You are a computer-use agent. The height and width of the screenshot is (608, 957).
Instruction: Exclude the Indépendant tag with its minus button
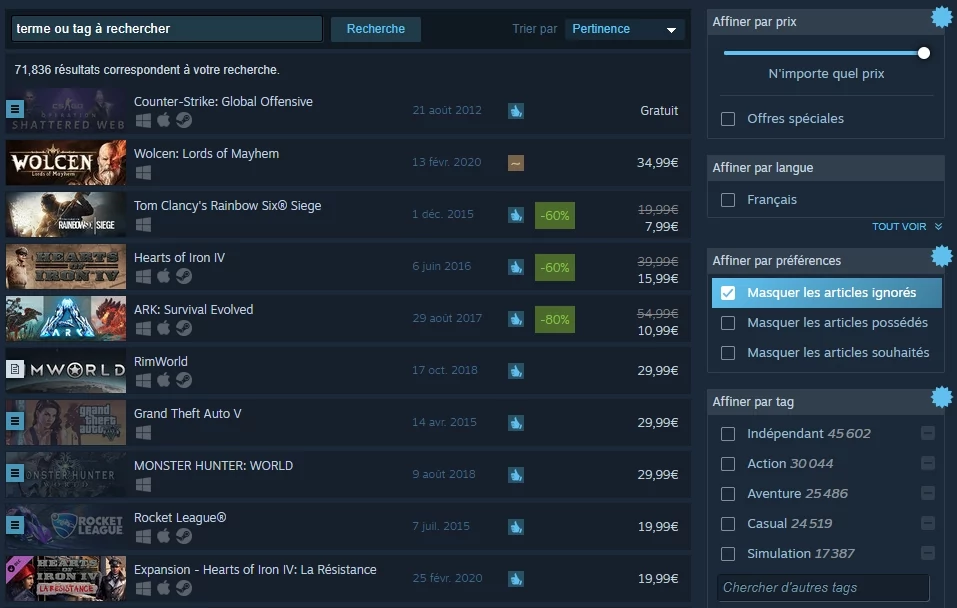tap(928, 433)
